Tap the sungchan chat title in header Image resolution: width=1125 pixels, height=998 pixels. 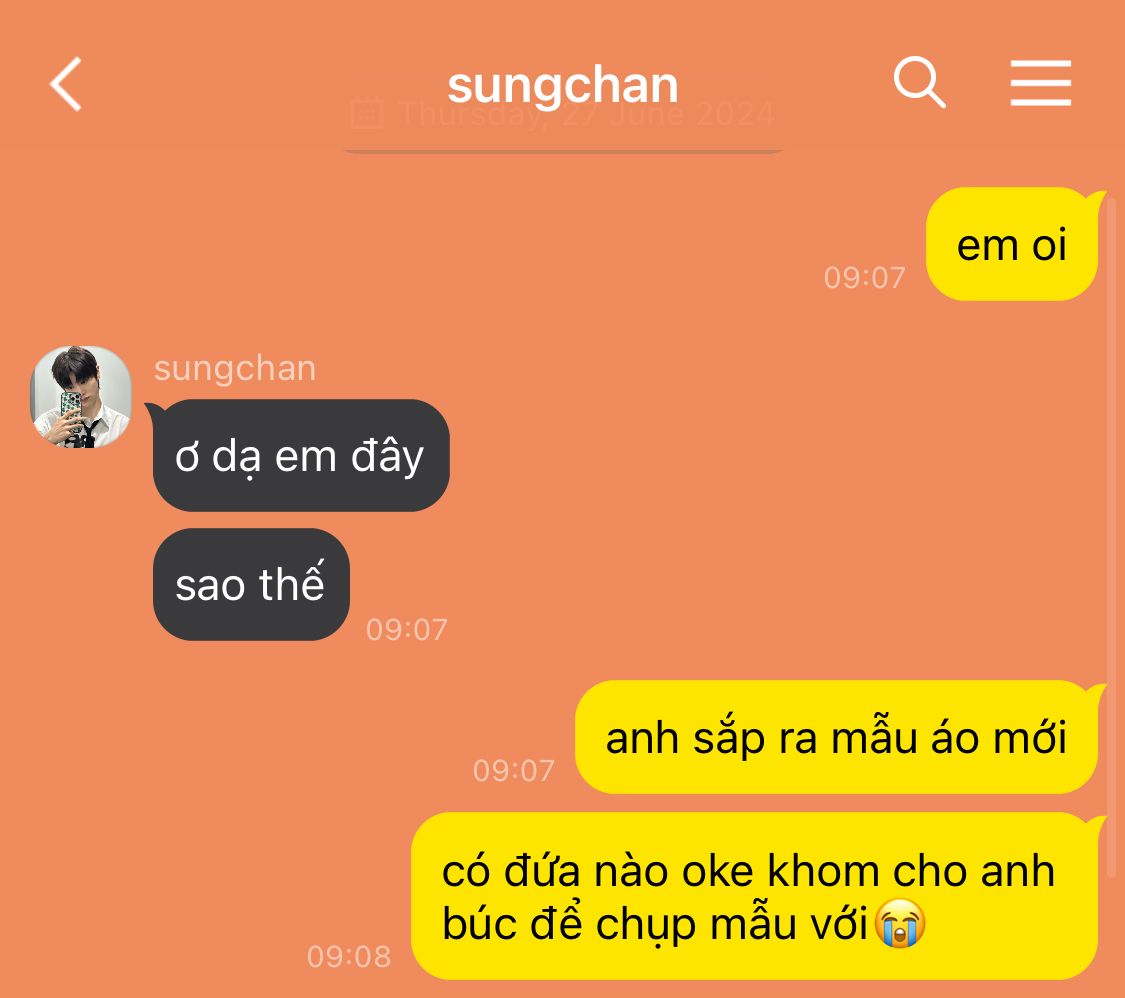click(562, 85)
